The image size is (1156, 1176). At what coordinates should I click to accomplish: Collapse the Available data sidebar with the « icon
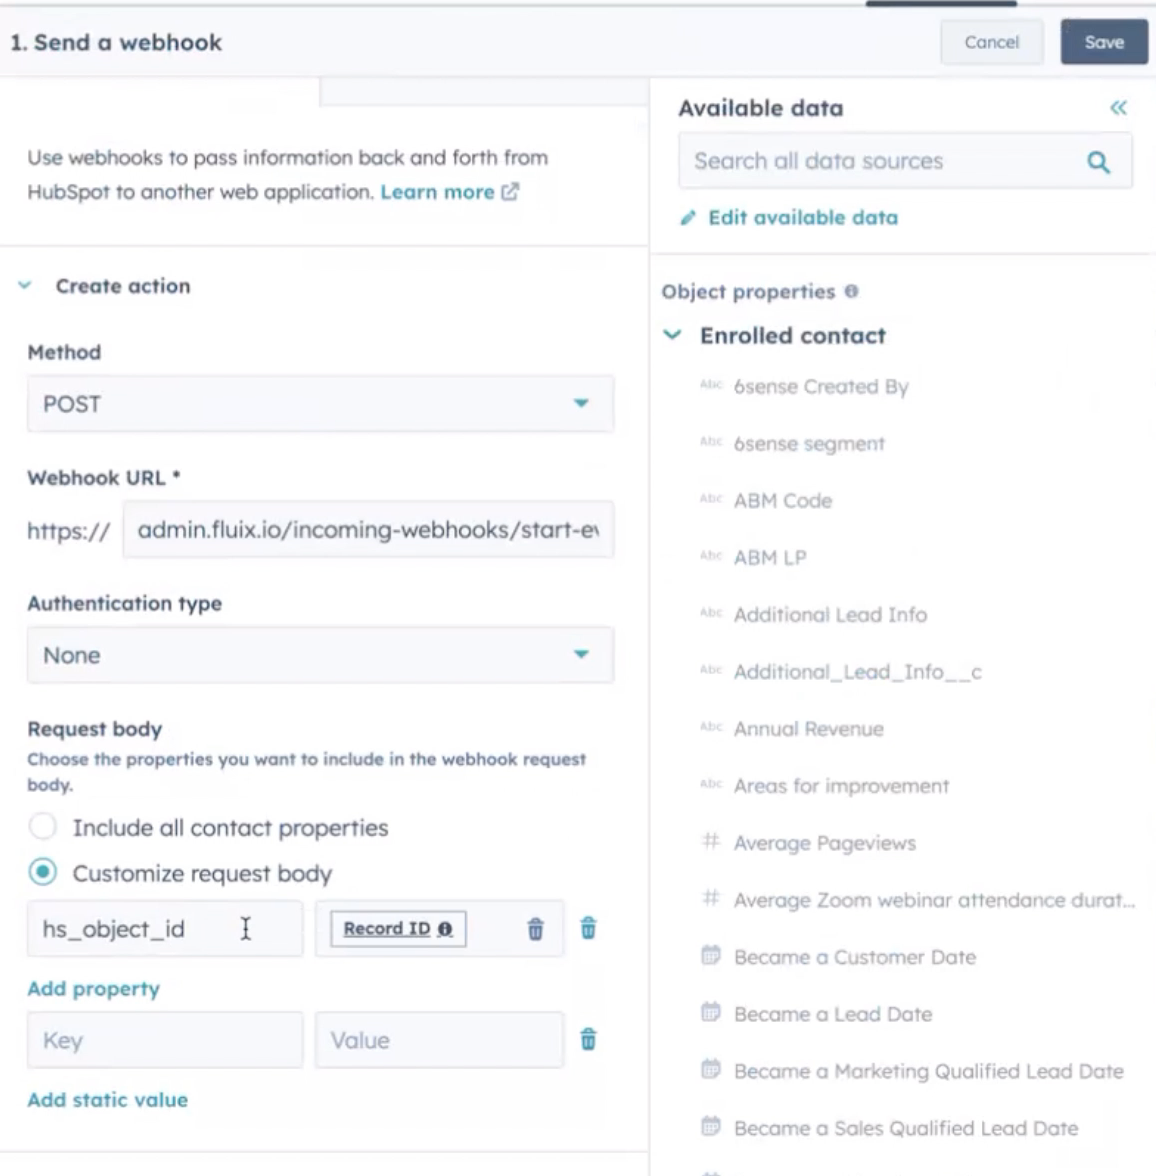point(1120,107)
